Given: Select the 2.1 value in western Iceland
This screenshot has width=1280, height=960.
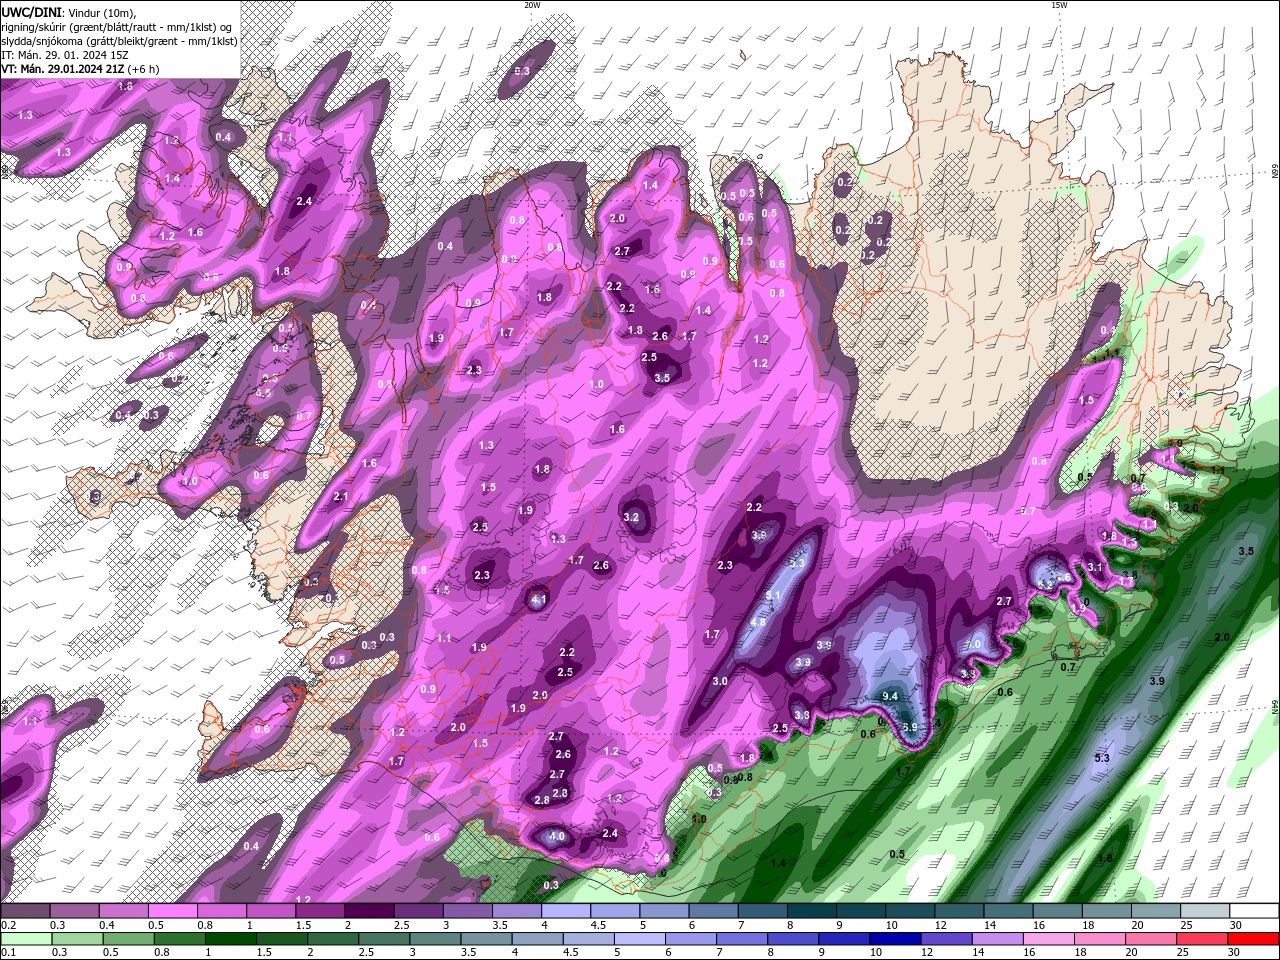Looking at the screenshot, I should (x=341, y=497).
